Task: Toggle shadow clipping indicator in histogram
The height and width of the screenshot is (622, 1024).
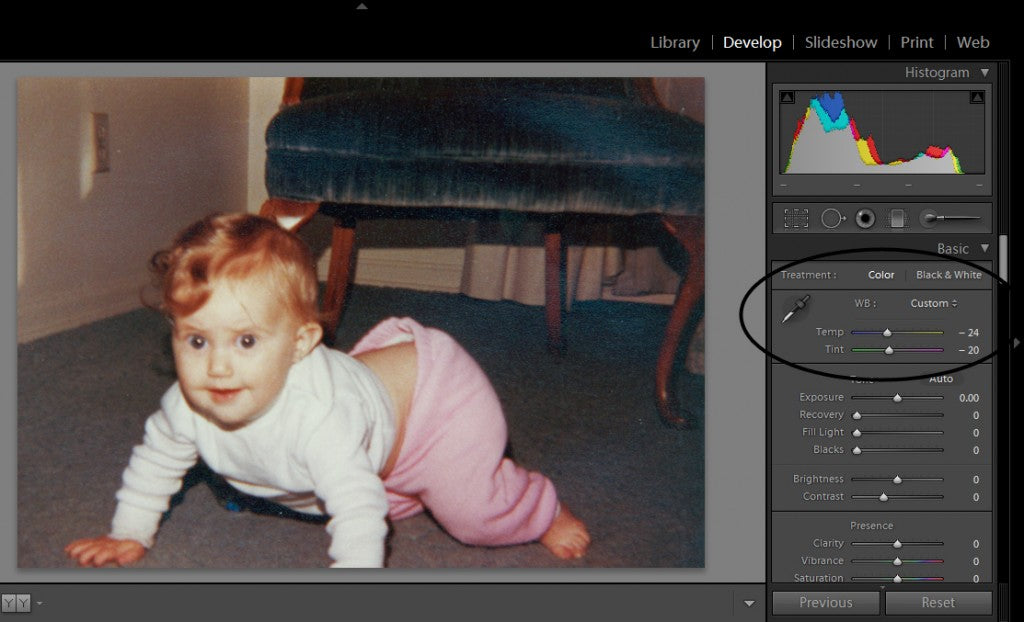Action: 787,97
